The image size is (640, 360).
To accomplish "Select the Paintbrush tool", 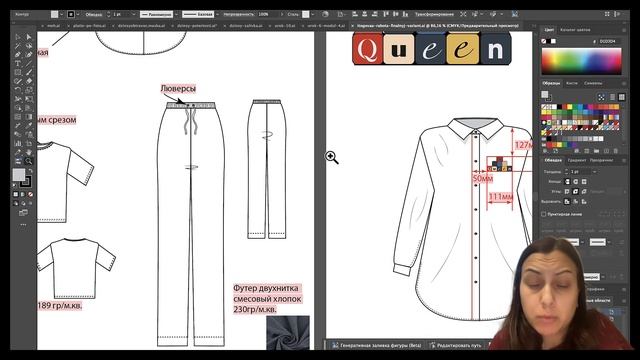I will (x=29, y=72).
